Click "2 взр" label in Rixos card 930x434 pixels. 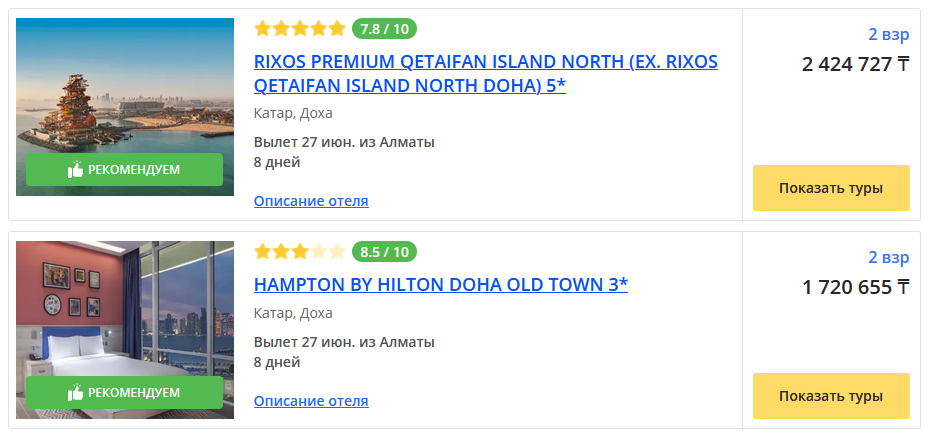(x=888, y=35)
